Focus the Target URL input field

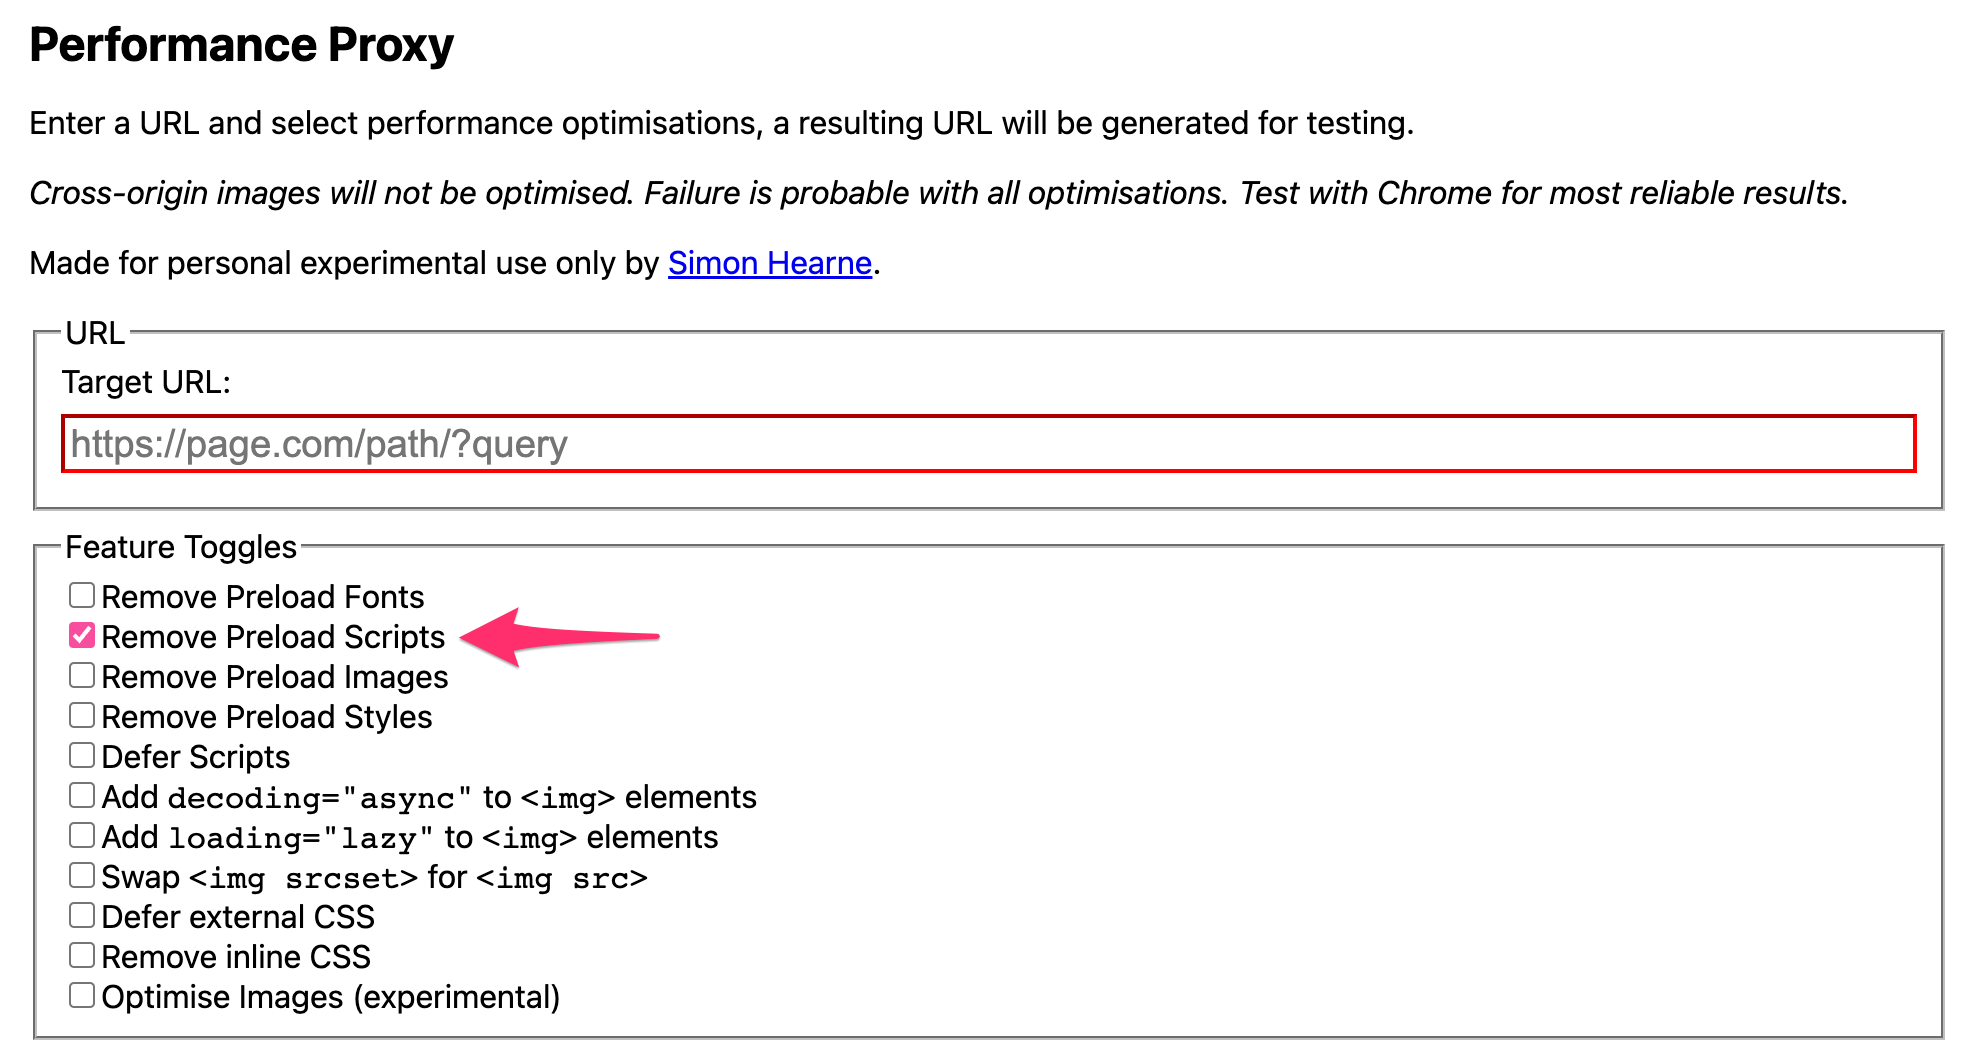point(988,444)
